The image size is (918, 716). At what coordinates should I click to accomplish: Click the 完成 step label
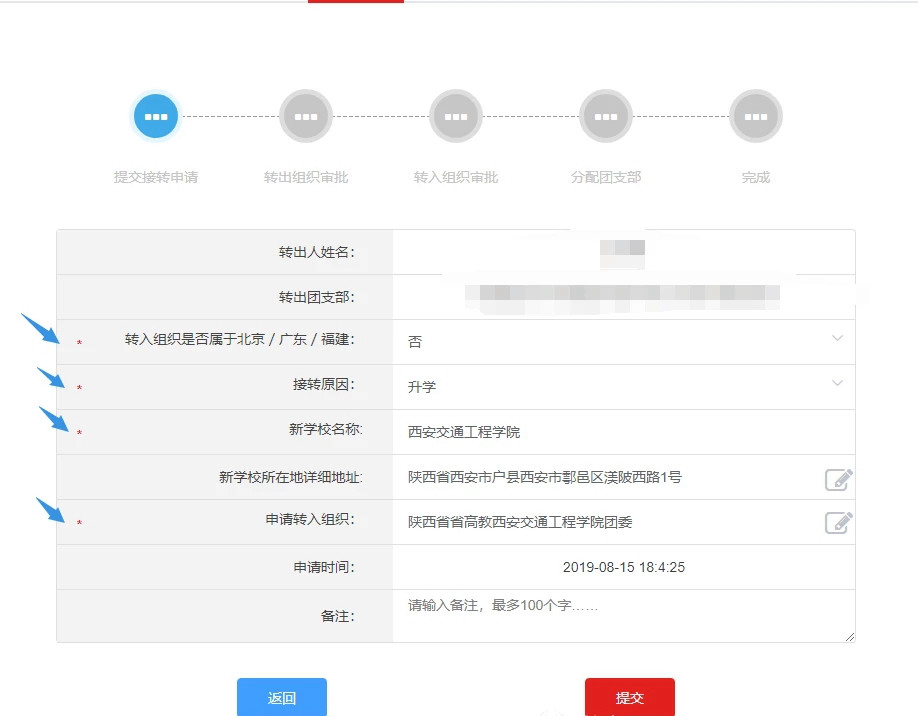tap(755, 177)
